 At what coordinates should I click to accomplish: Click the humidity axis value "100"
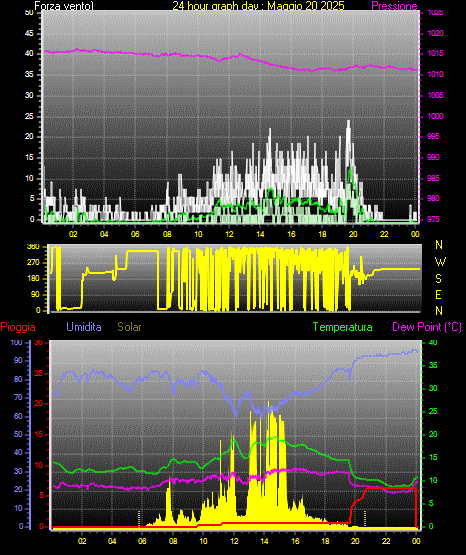pos(16,343)
